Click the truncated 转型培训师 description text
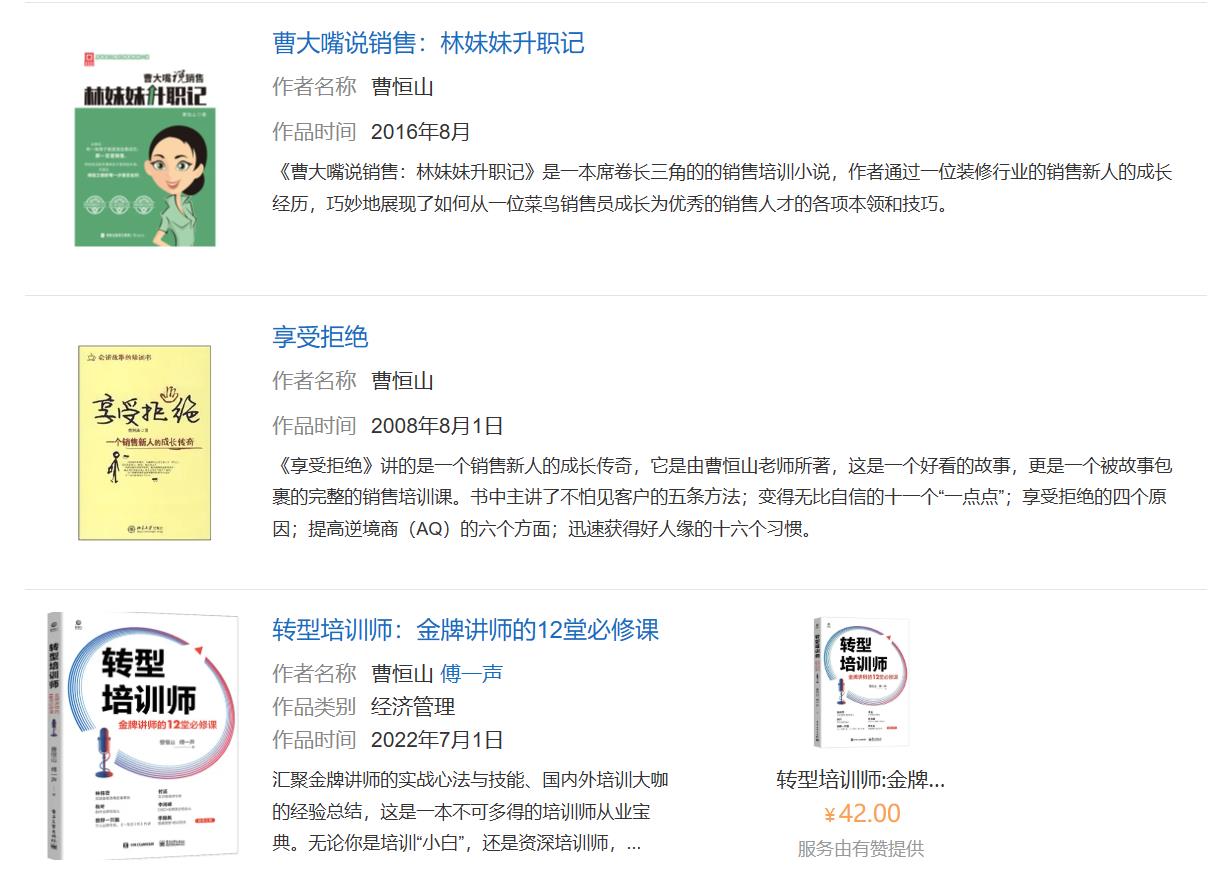This screenshot has width=1214, height=894. coord(470,811)
